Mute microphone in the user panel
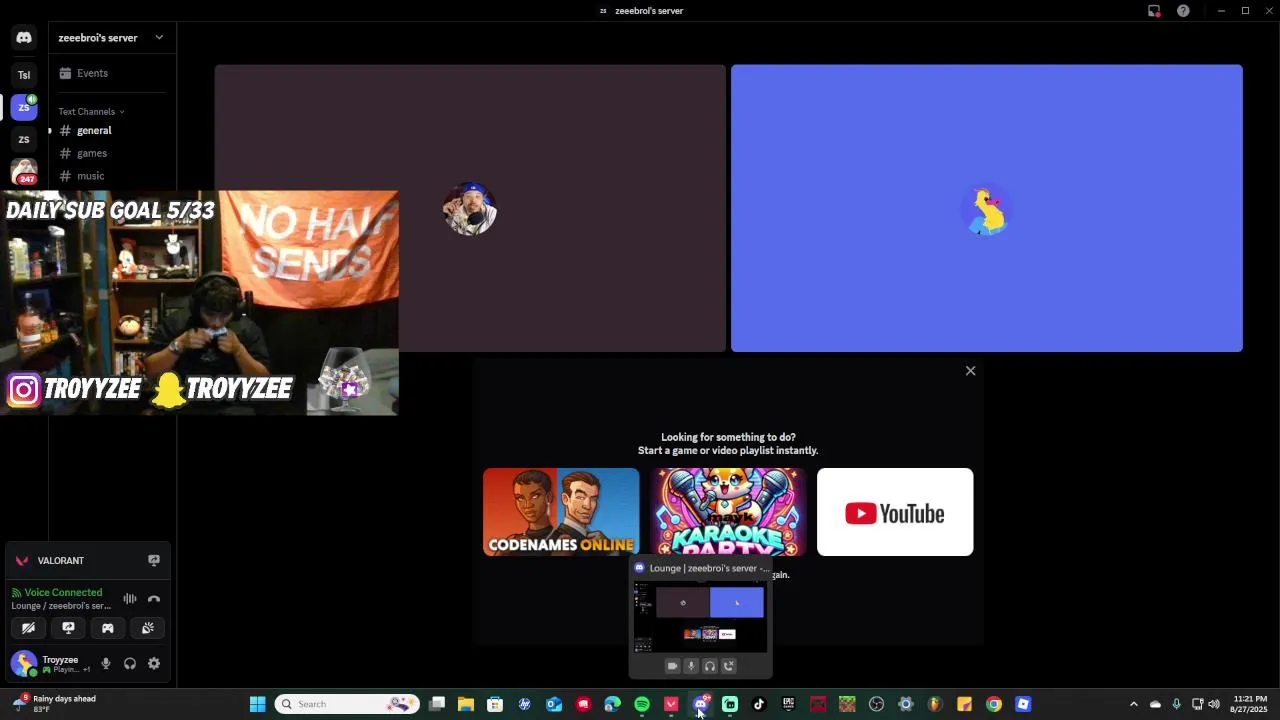Viewport: 1280px width, 720px height. pyautogui.click(x=106, y=664)
